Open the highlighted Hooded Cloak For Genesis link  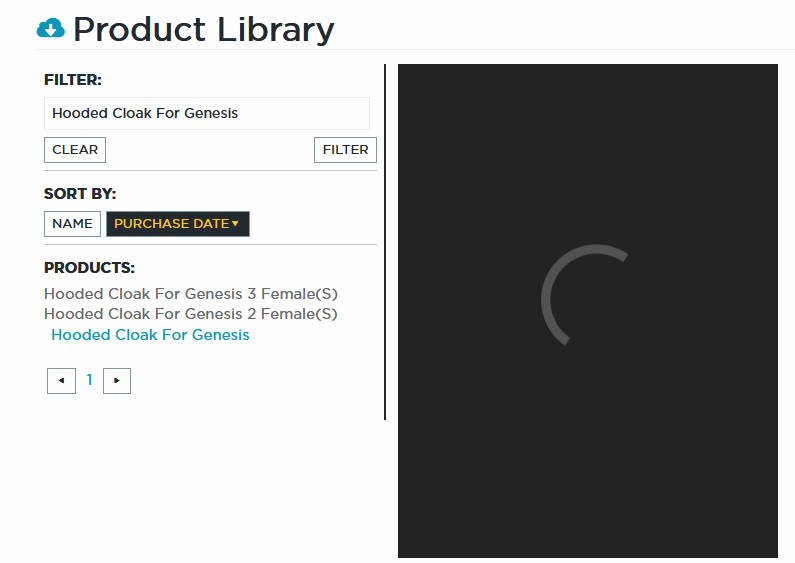point(150,335)
